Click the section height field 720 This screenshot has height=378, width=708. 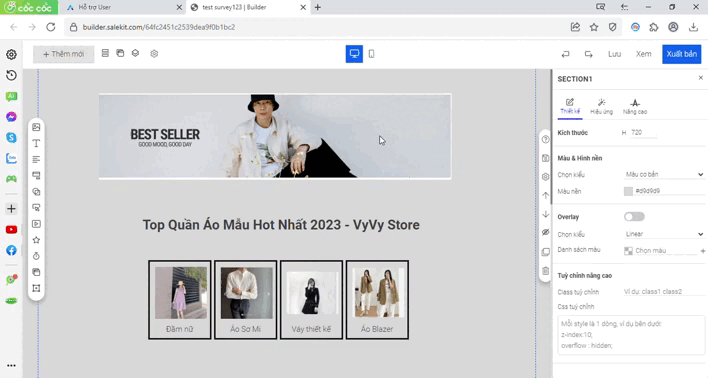[643, 132]
